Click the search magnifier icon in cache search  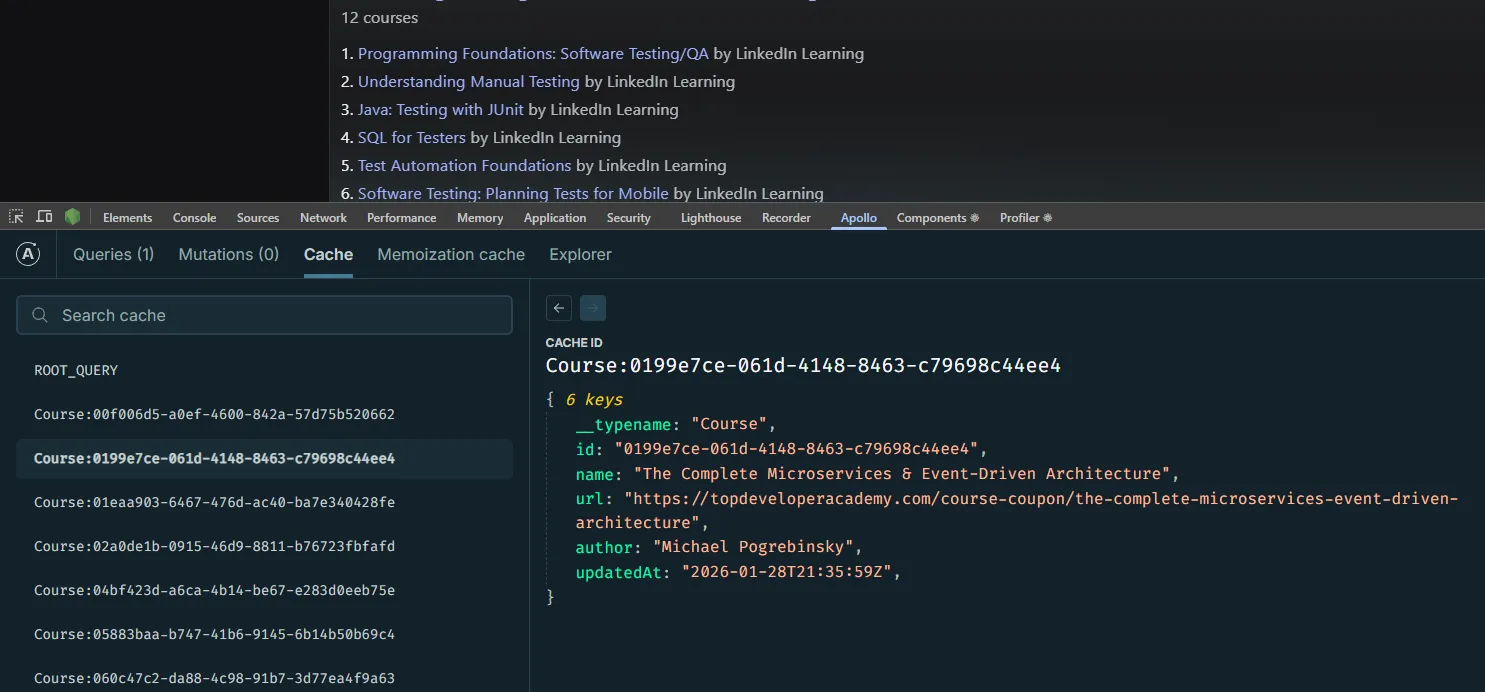[40, 315]
